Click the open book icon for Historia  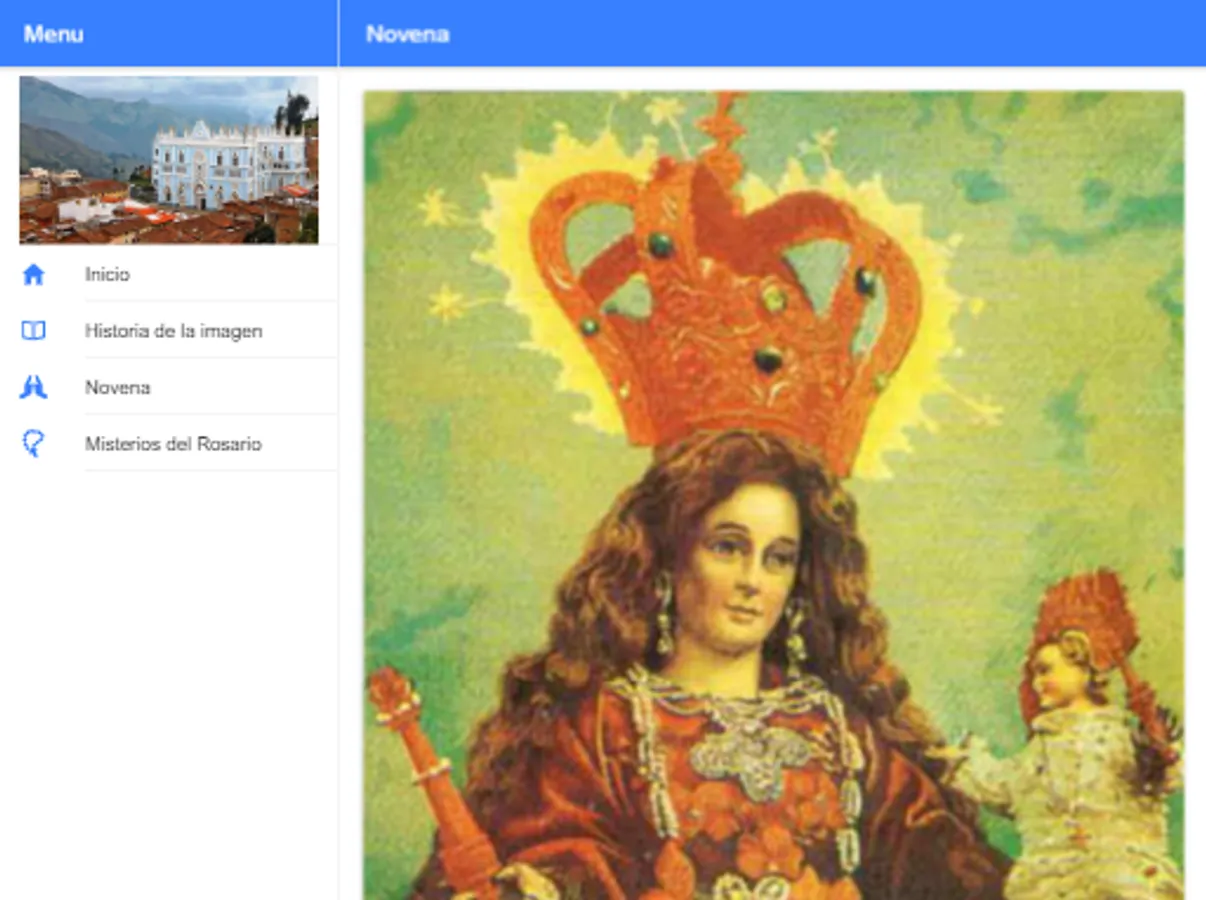click(x=33, y=331)
